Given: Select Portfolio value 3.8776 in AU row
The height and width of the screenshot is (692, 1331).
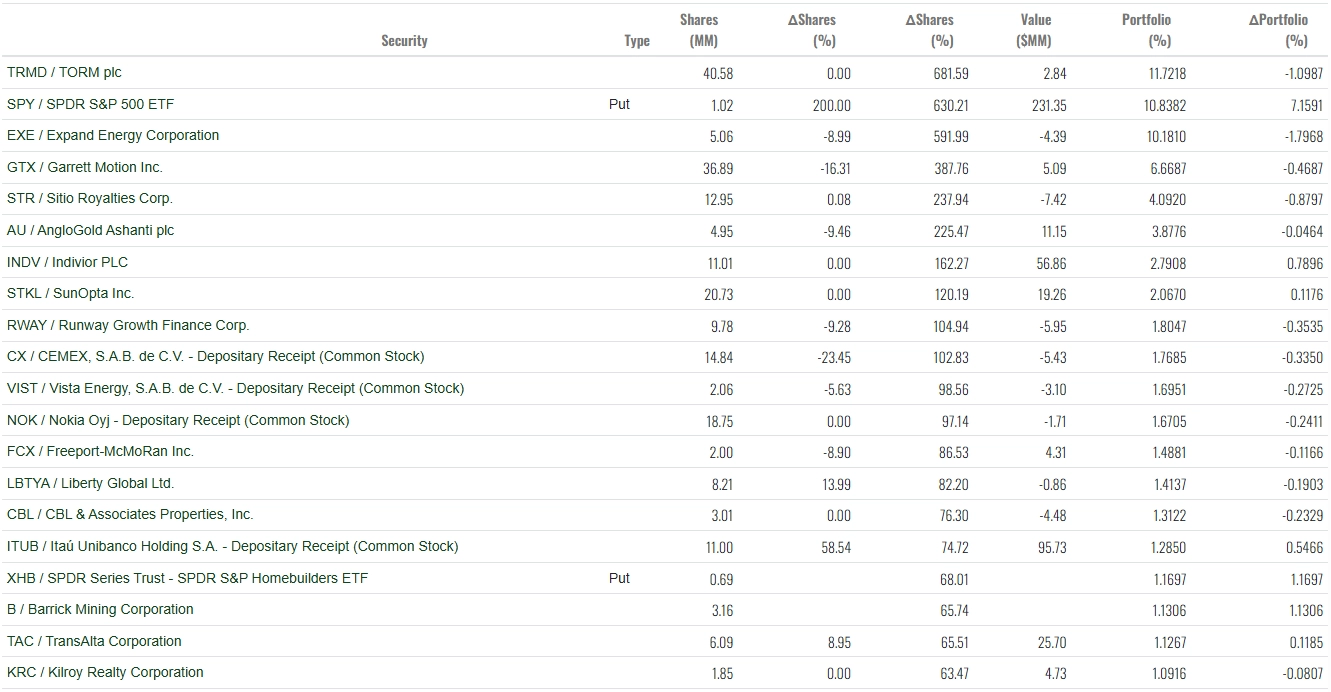Looking at the screenshot, I should tap(1166, 232).
